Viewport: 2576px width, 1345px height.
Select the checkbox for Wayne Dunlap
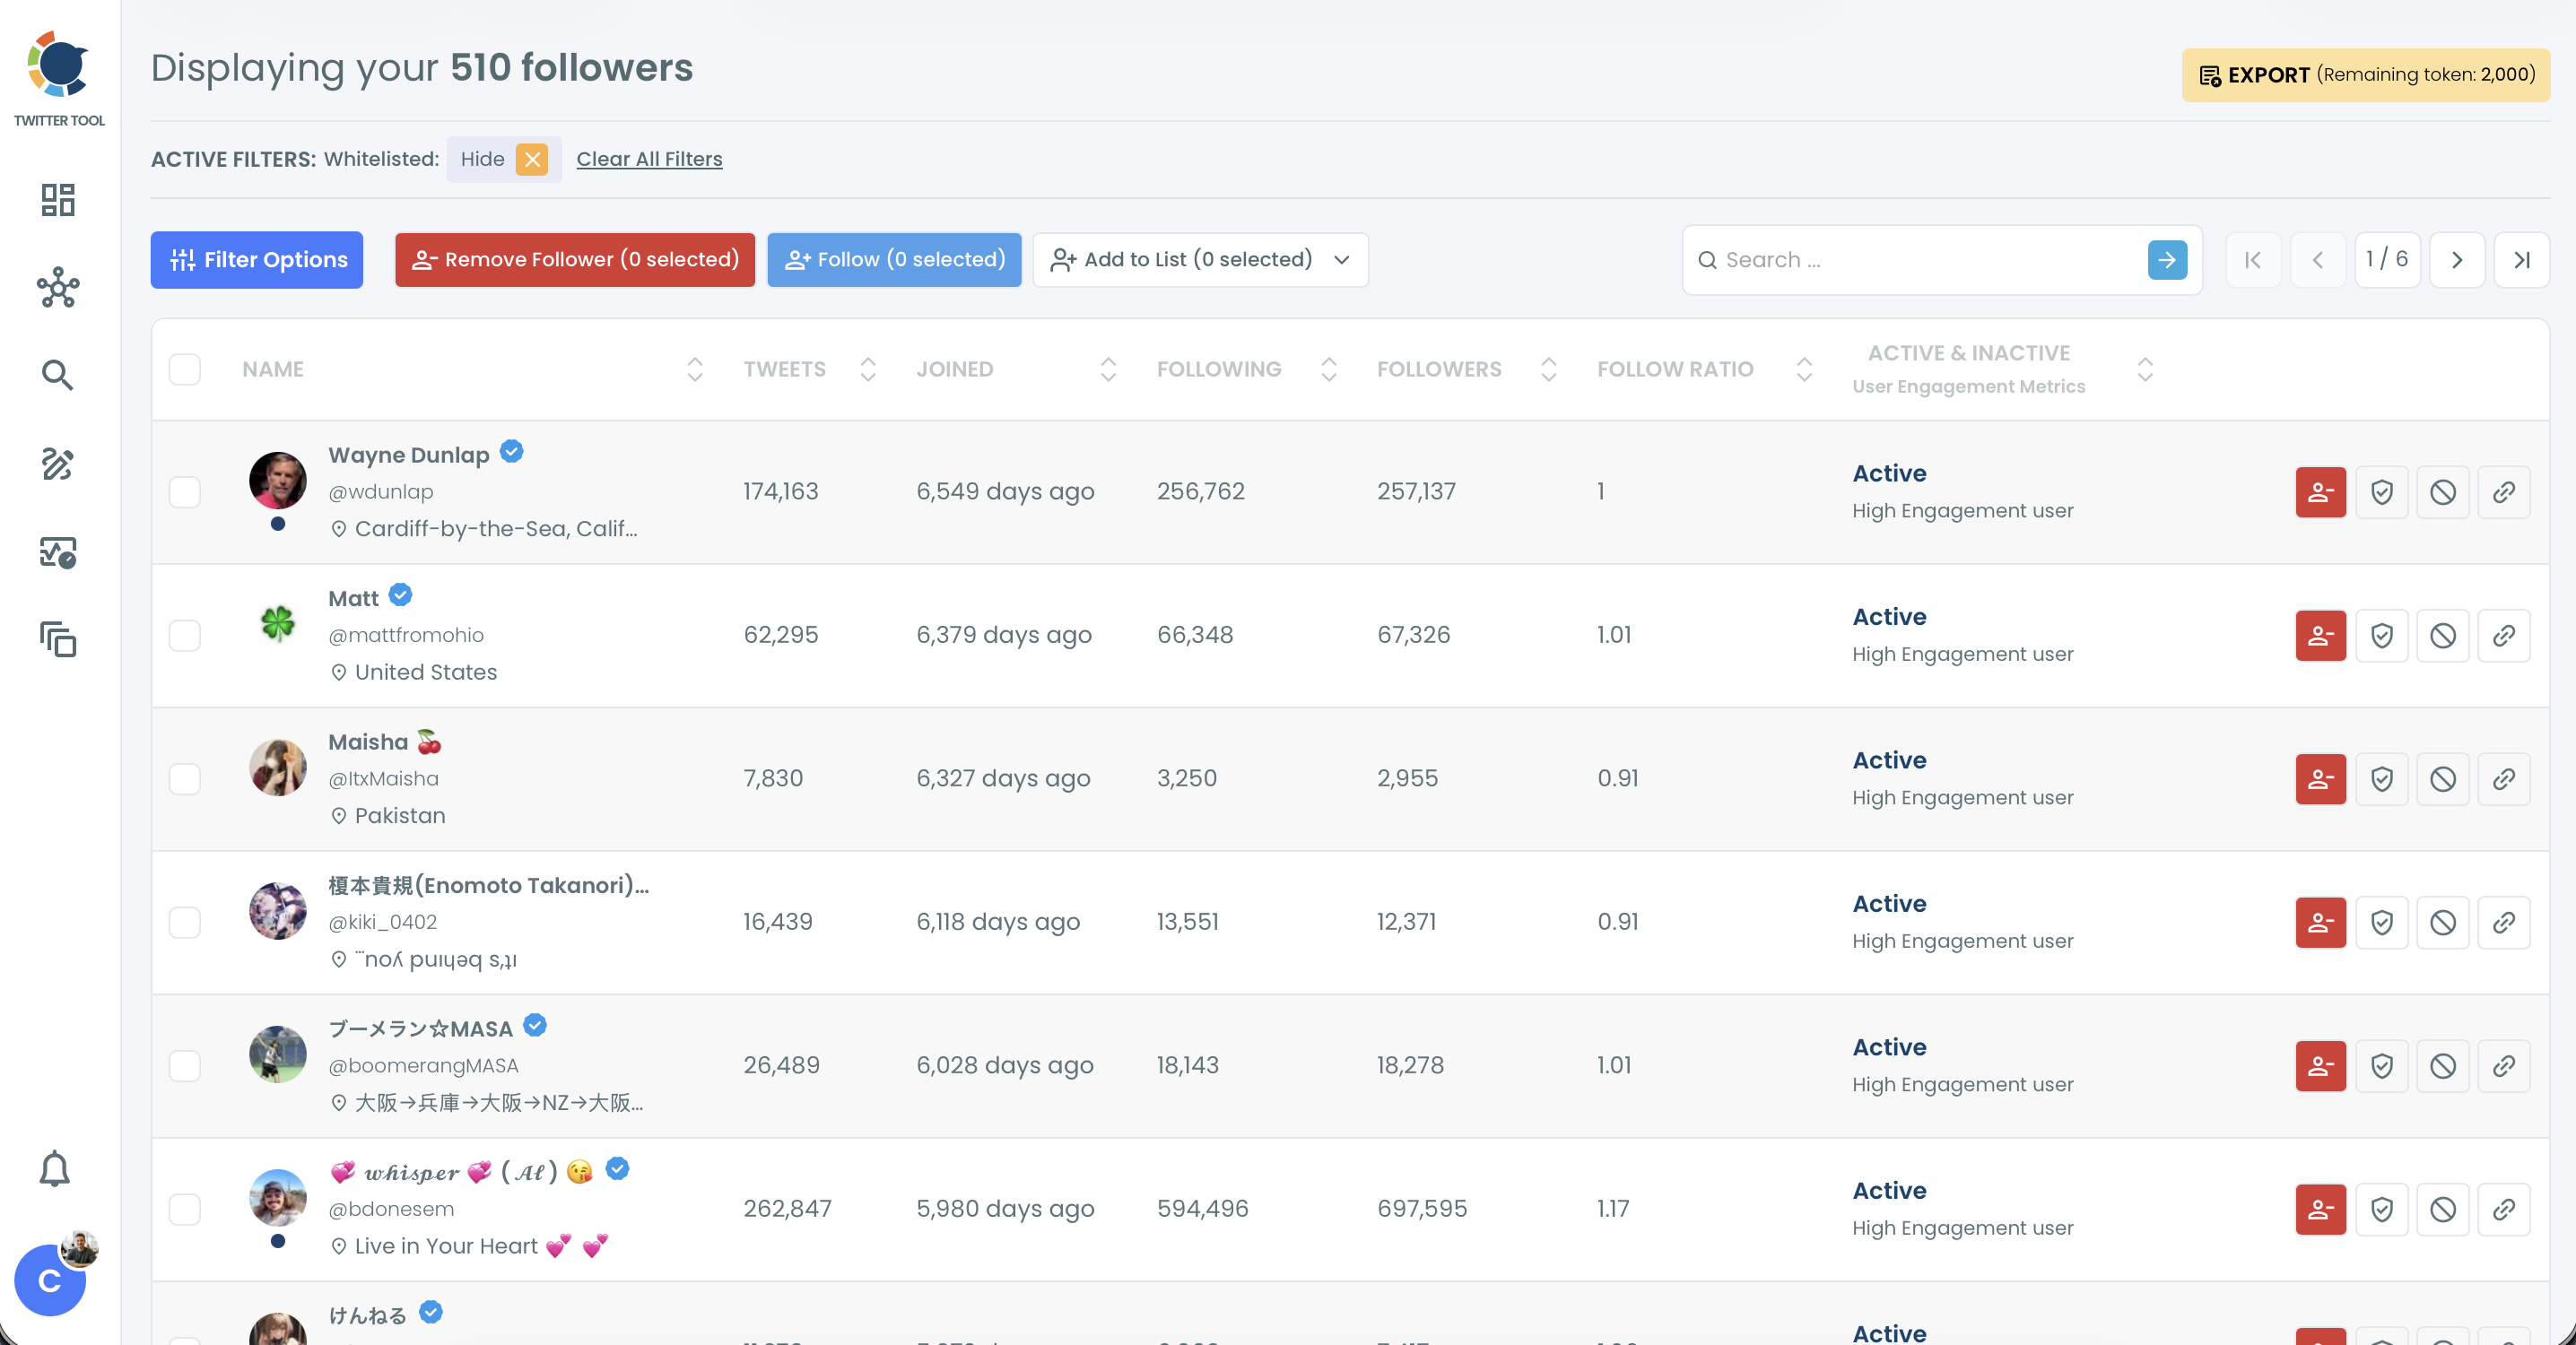(x=185, y=492)
